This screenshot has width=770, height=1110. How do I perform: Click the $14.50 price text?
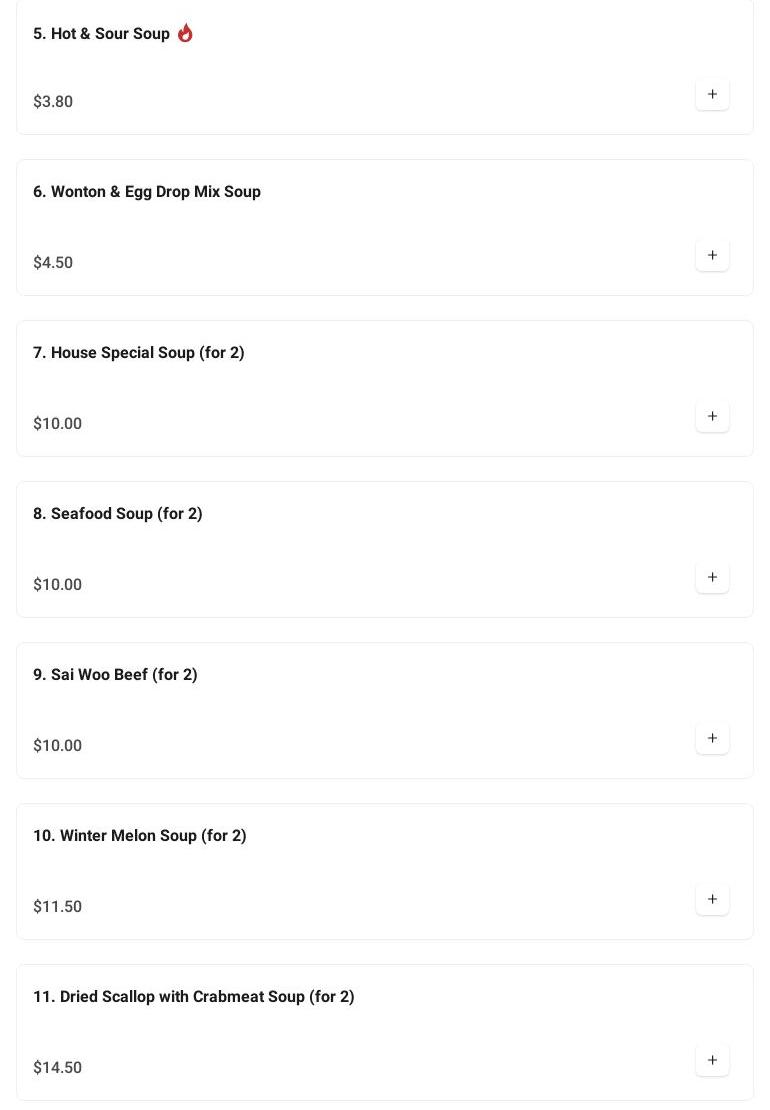[x=57, y=1068]
